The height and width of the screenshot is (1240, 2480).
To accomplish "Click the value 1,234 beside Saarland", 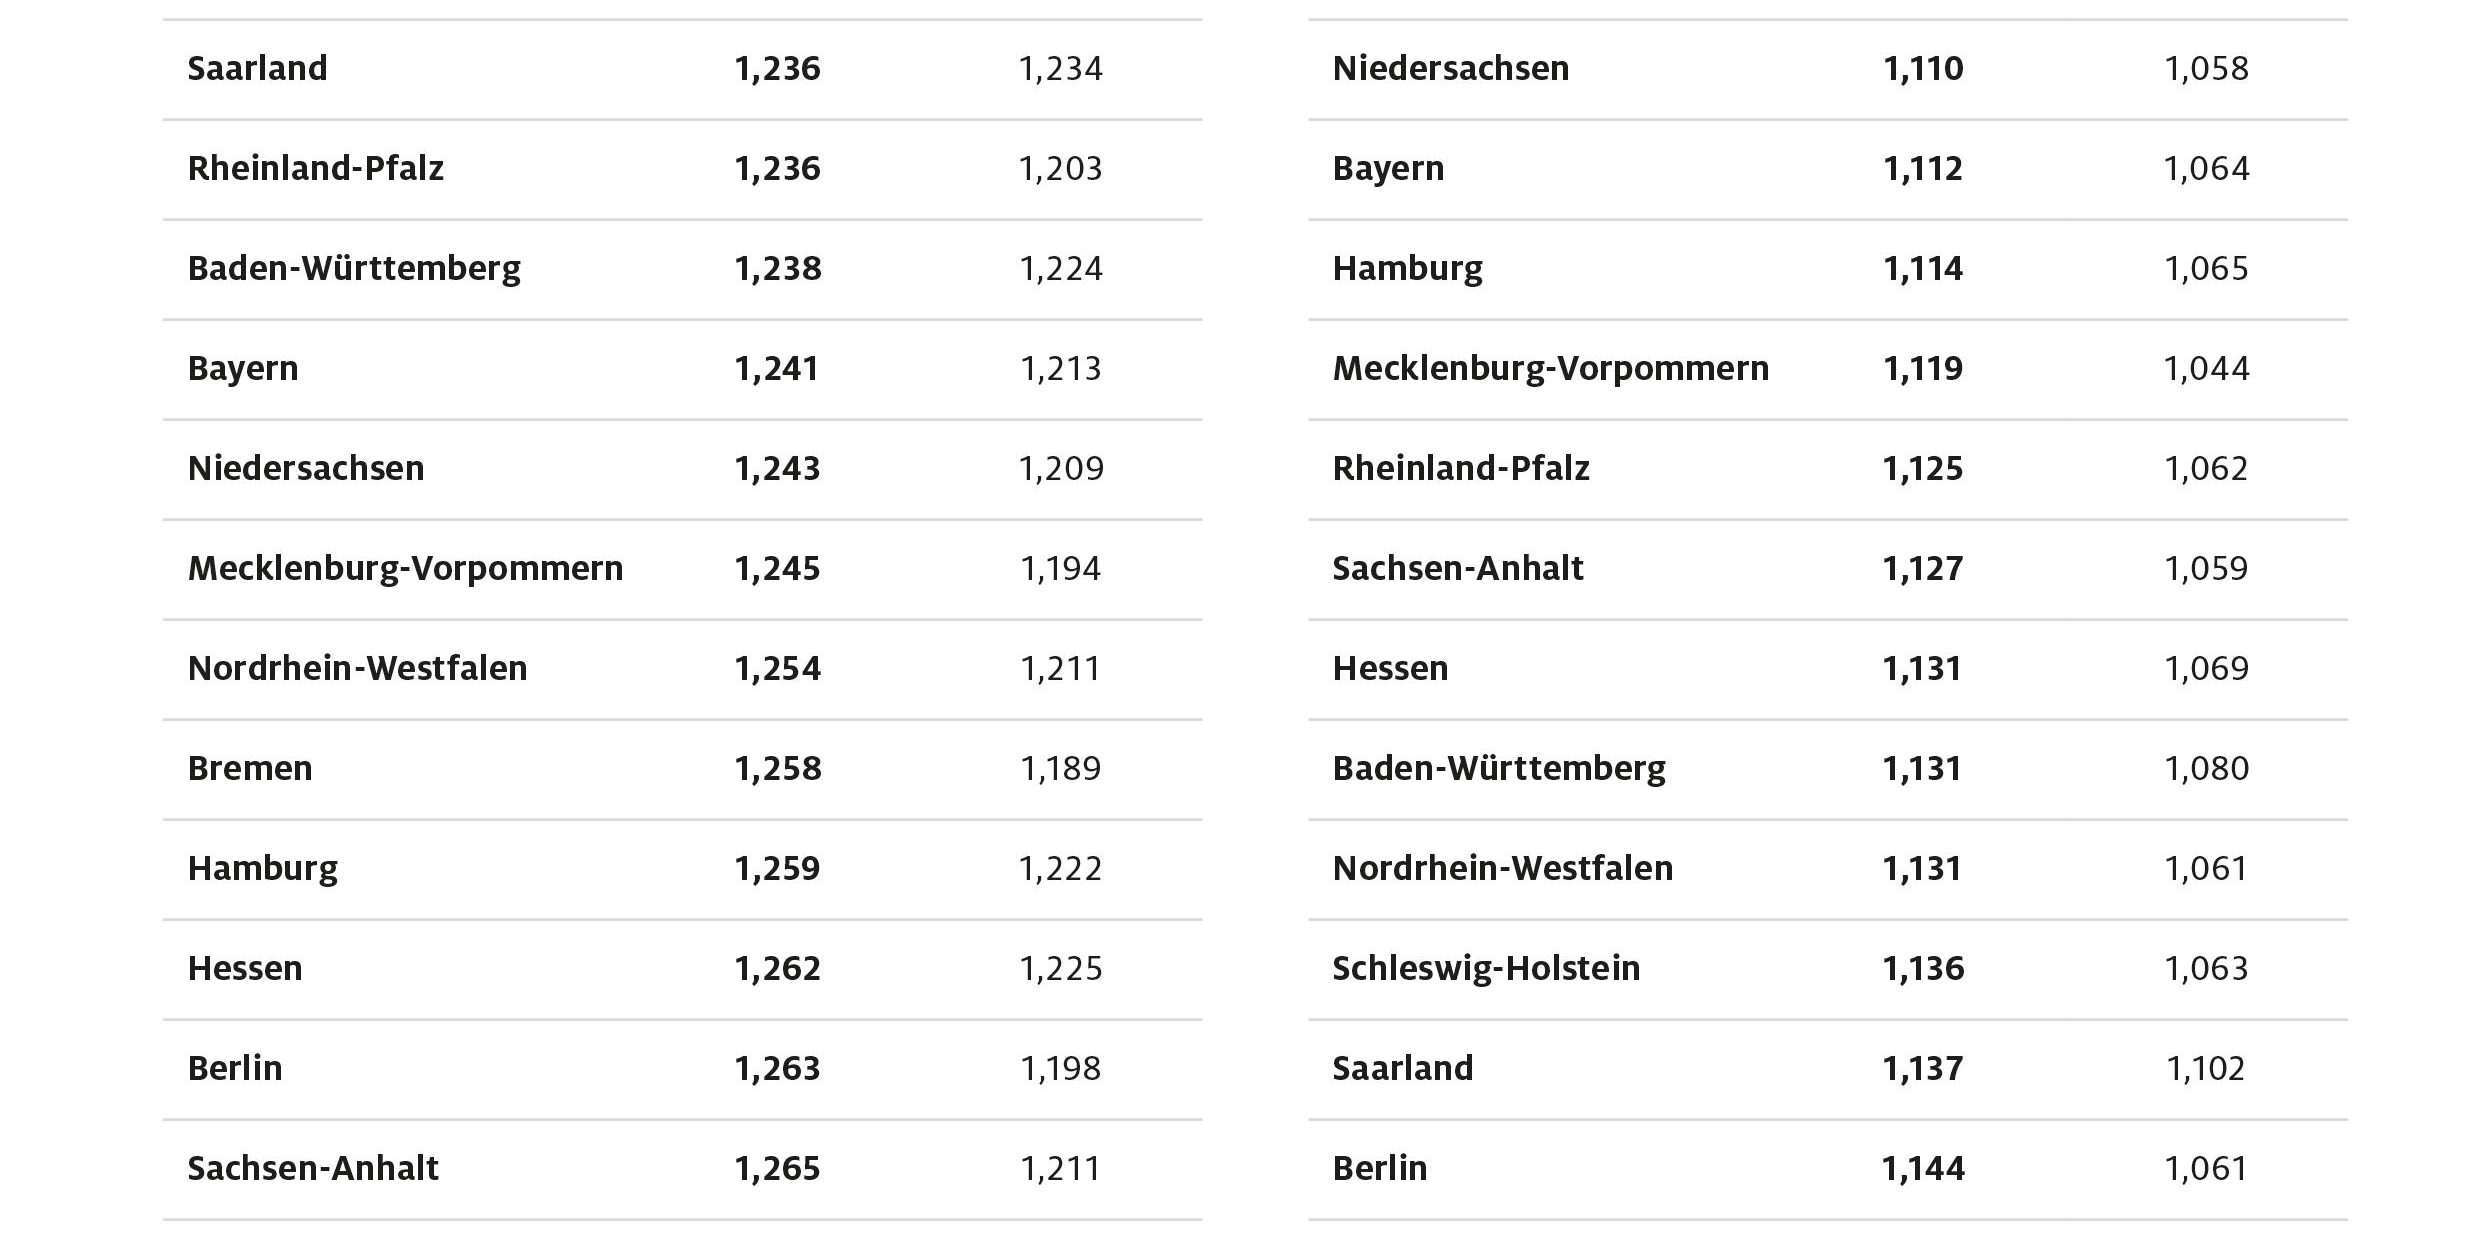I will click(x=1060, y=69).
